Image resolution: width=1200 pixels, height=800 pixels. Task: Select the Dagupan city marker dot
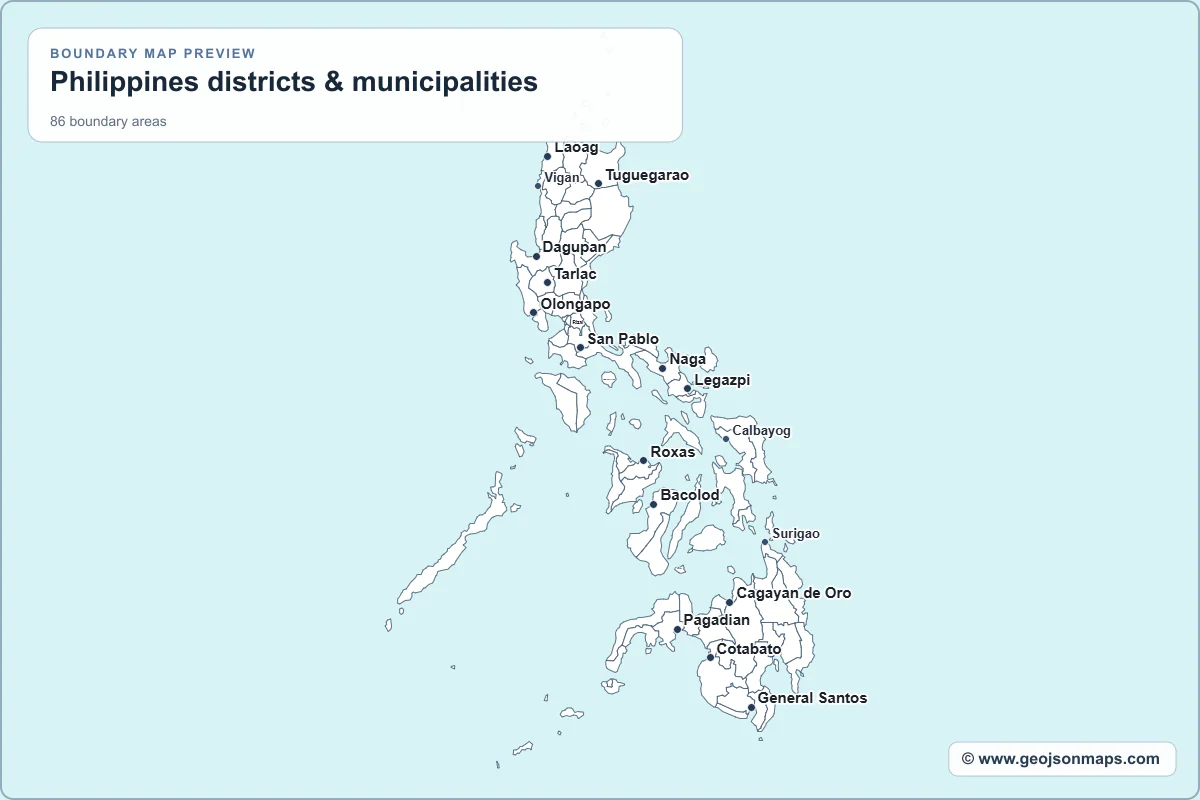click(536, 256)
